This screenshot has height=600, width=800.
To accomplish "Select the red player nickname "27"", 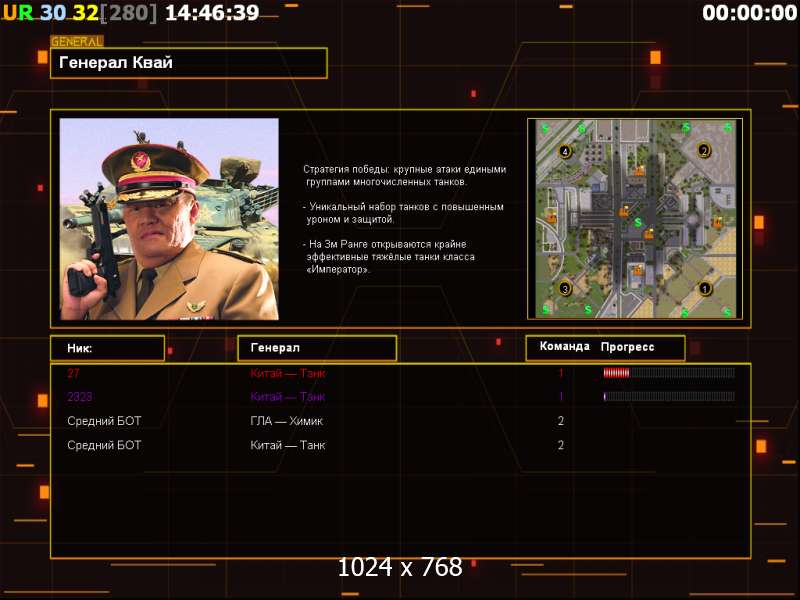I will [x=73, y=373].
